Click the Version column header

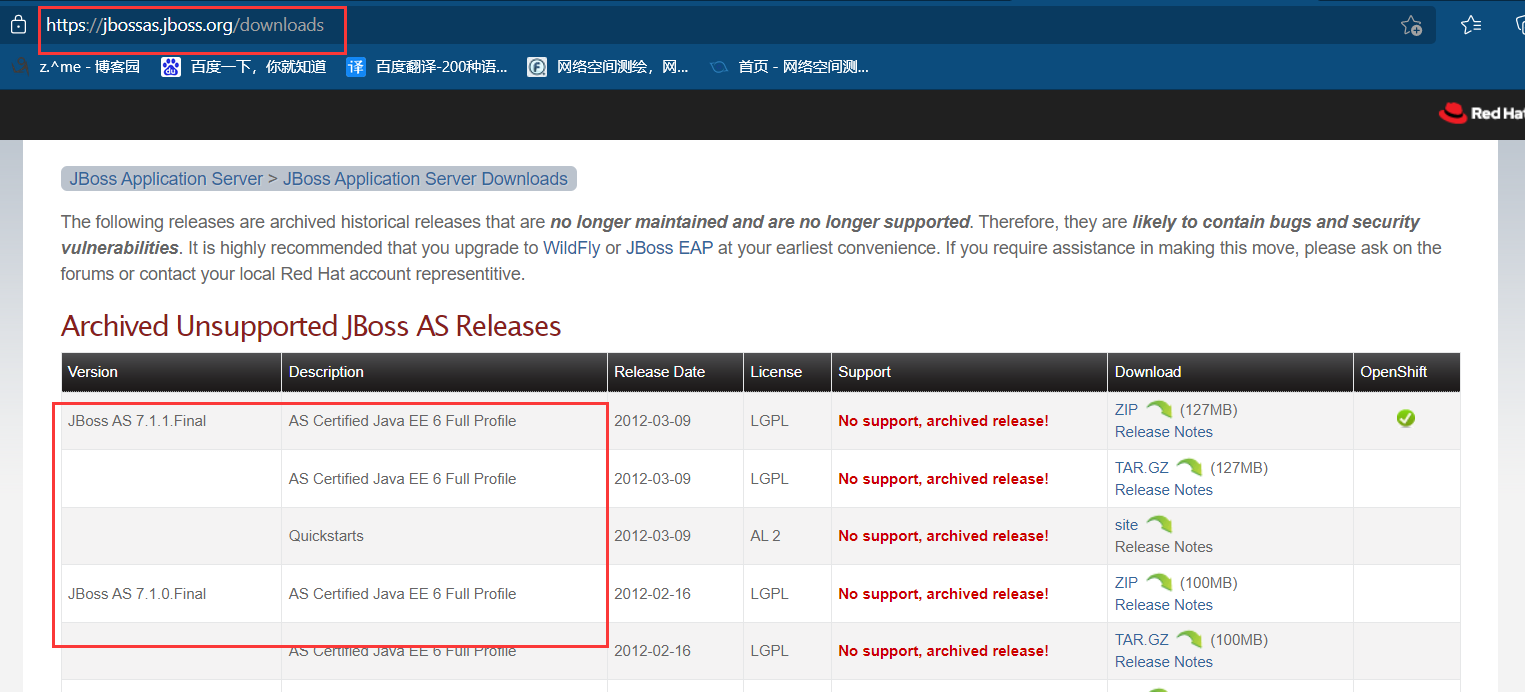click(171, 372)
